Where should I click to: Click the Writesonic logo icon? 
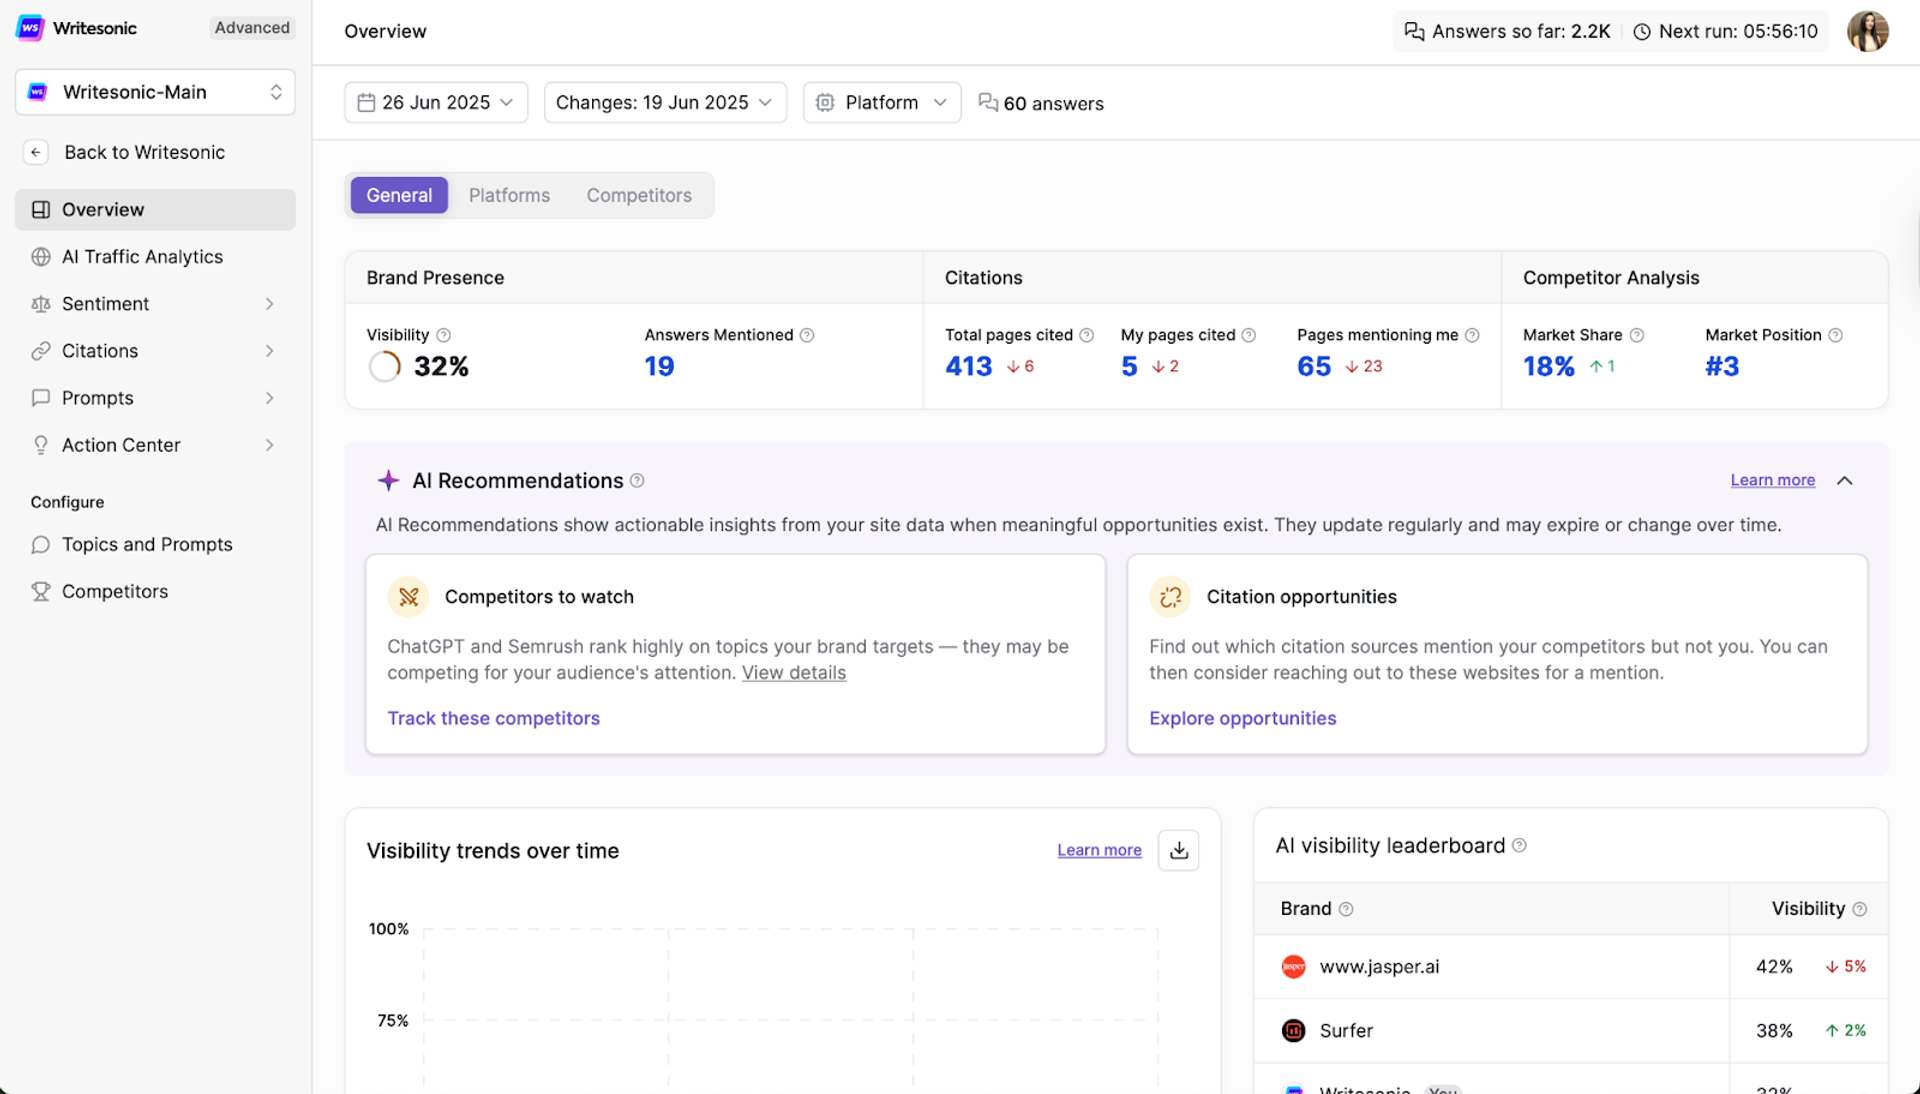30,28
